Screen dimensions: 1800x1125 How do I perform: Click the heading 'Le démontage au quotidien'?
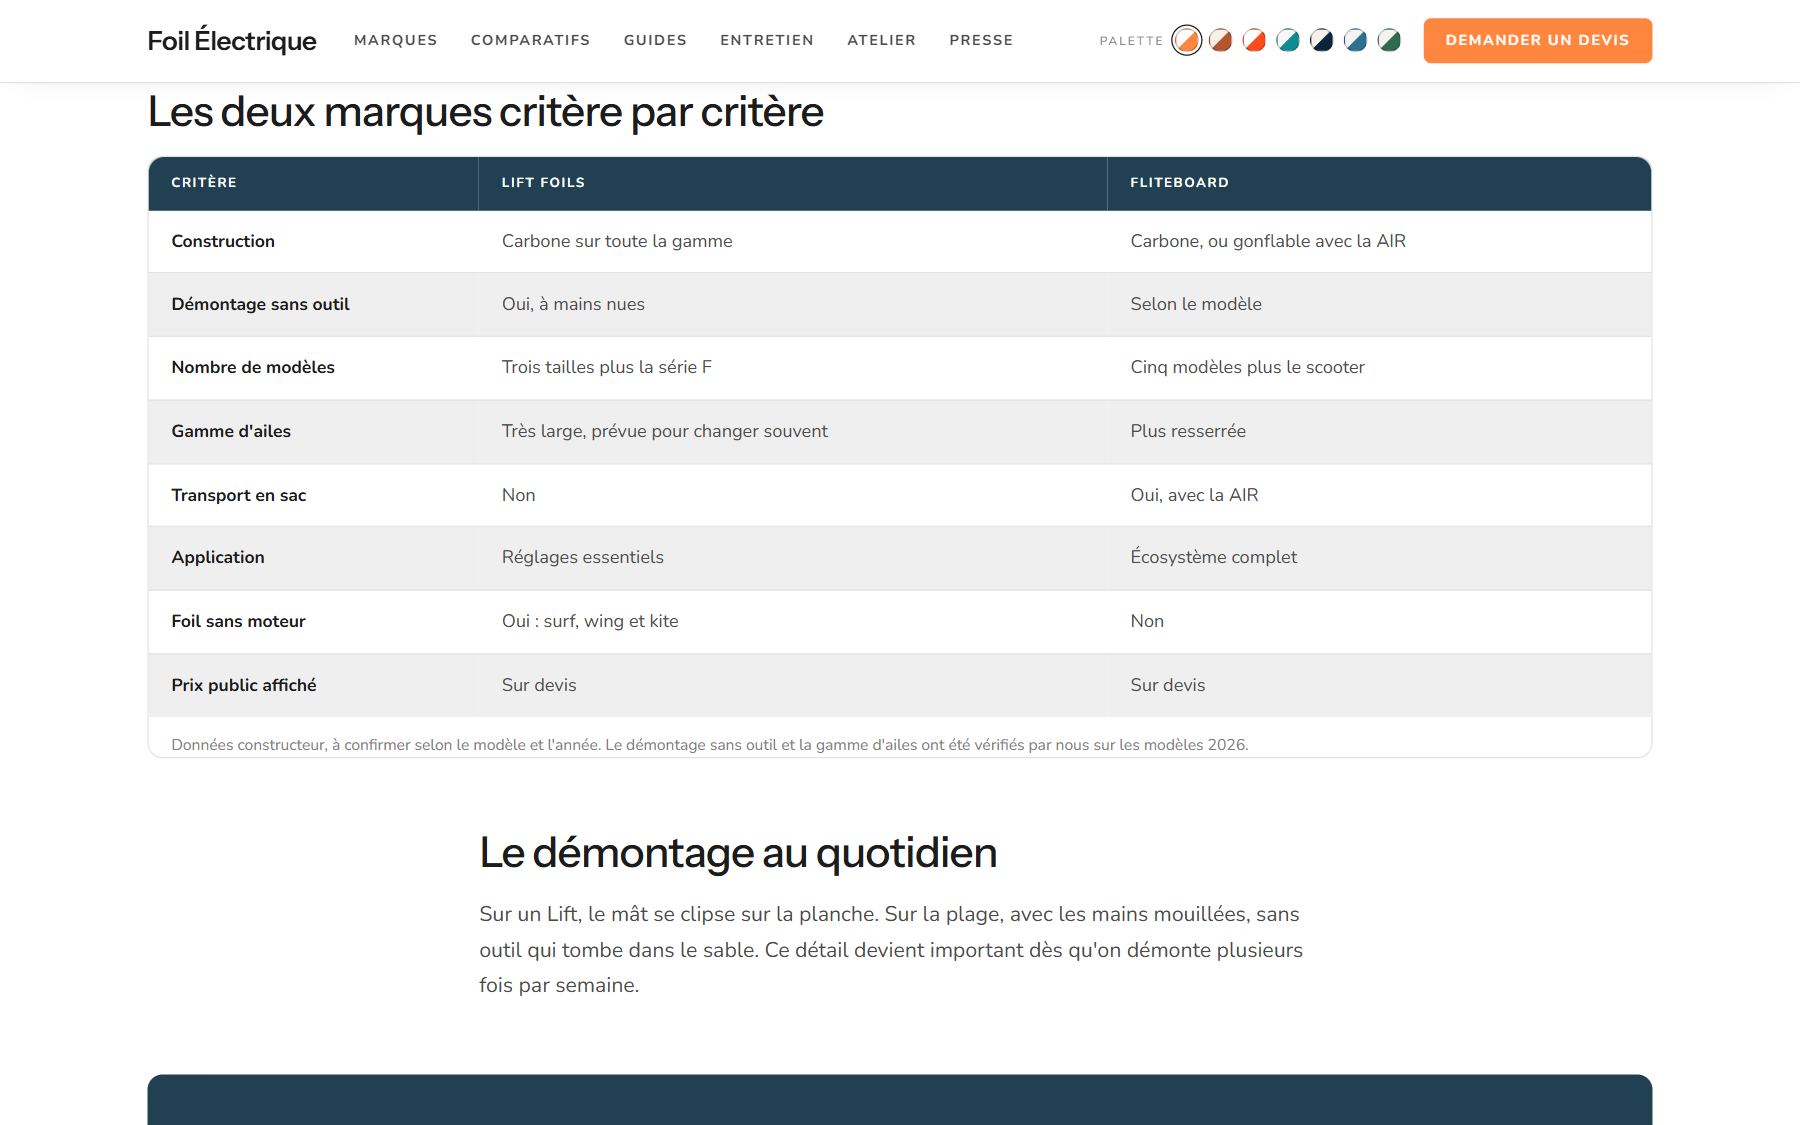pos(738,853)
